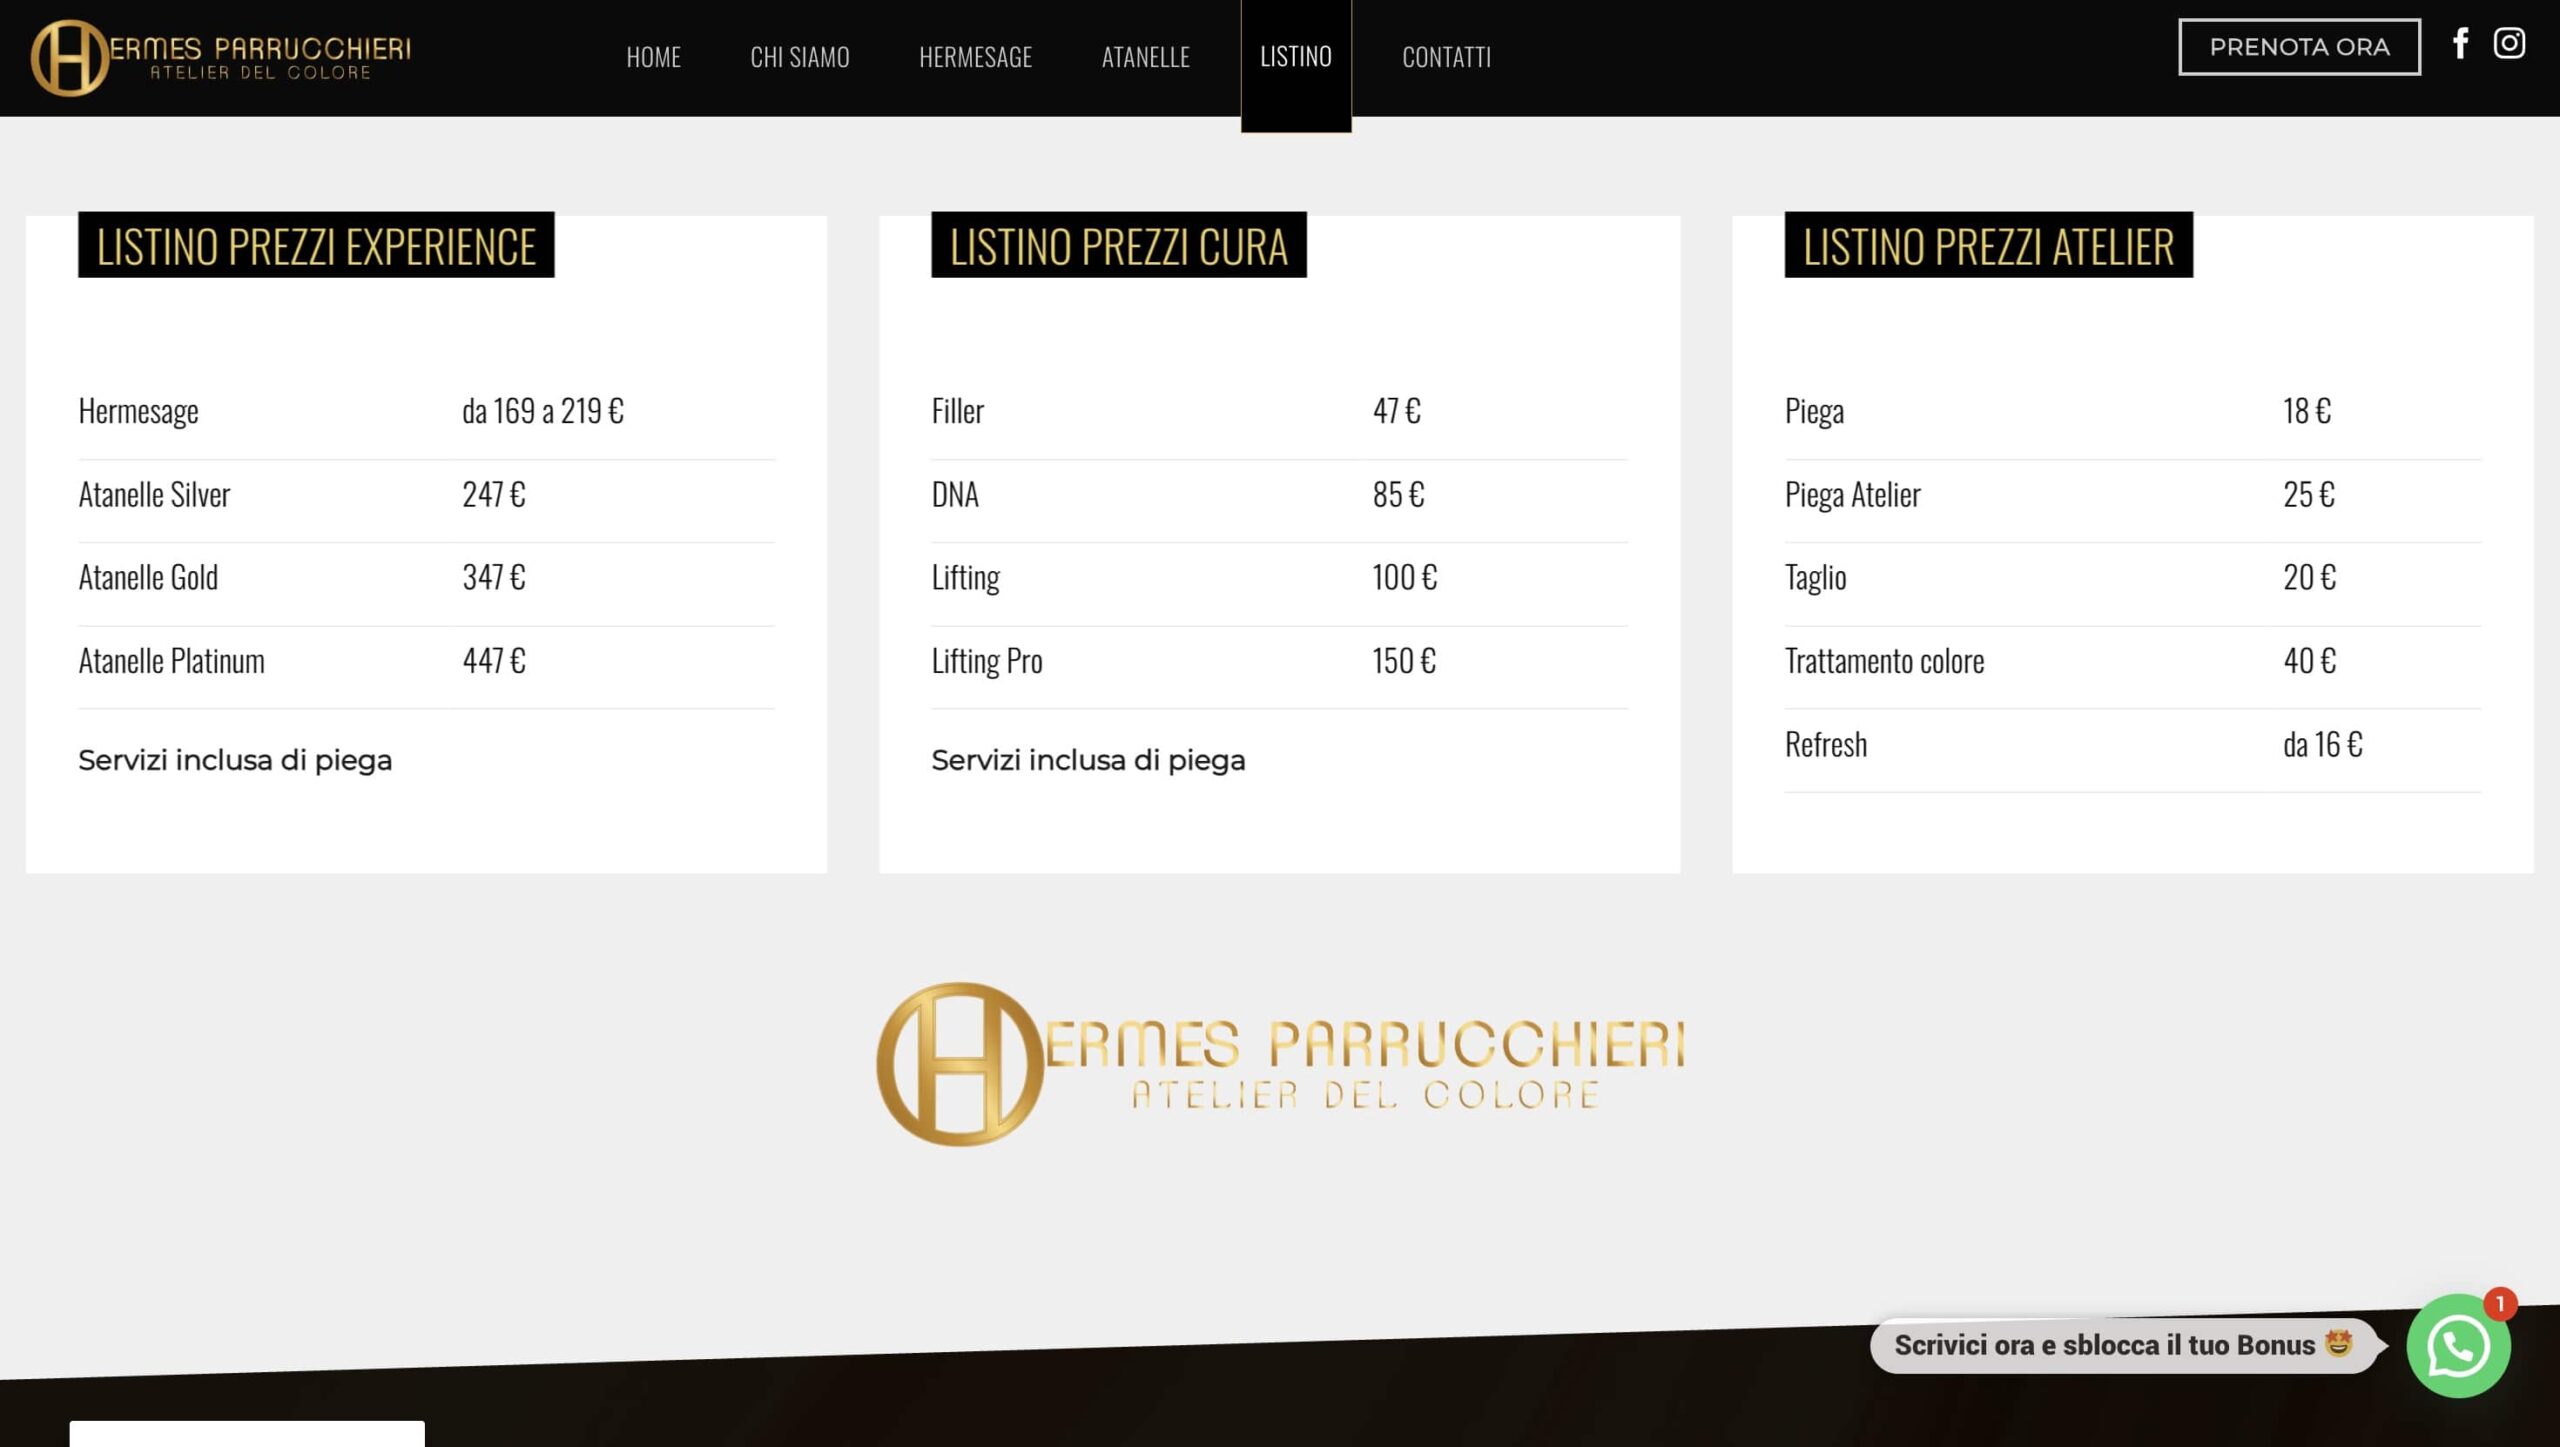Screen dimensions: 2560x1447
Task: Open the Instagram profile icon
Action: click(2508, 44)
